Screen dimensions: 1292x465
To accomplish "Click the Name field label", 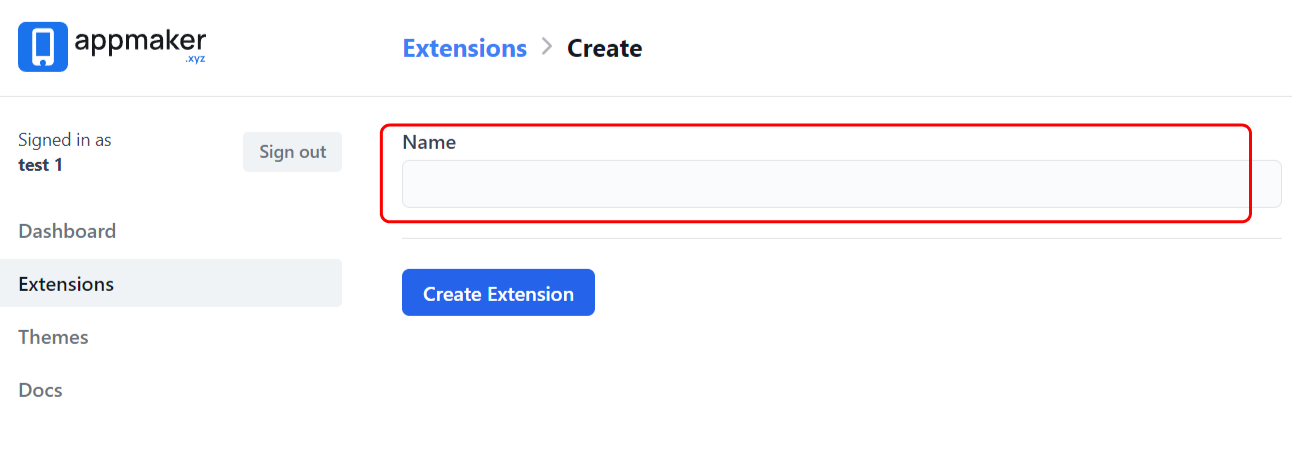I will tap(429, 142).
